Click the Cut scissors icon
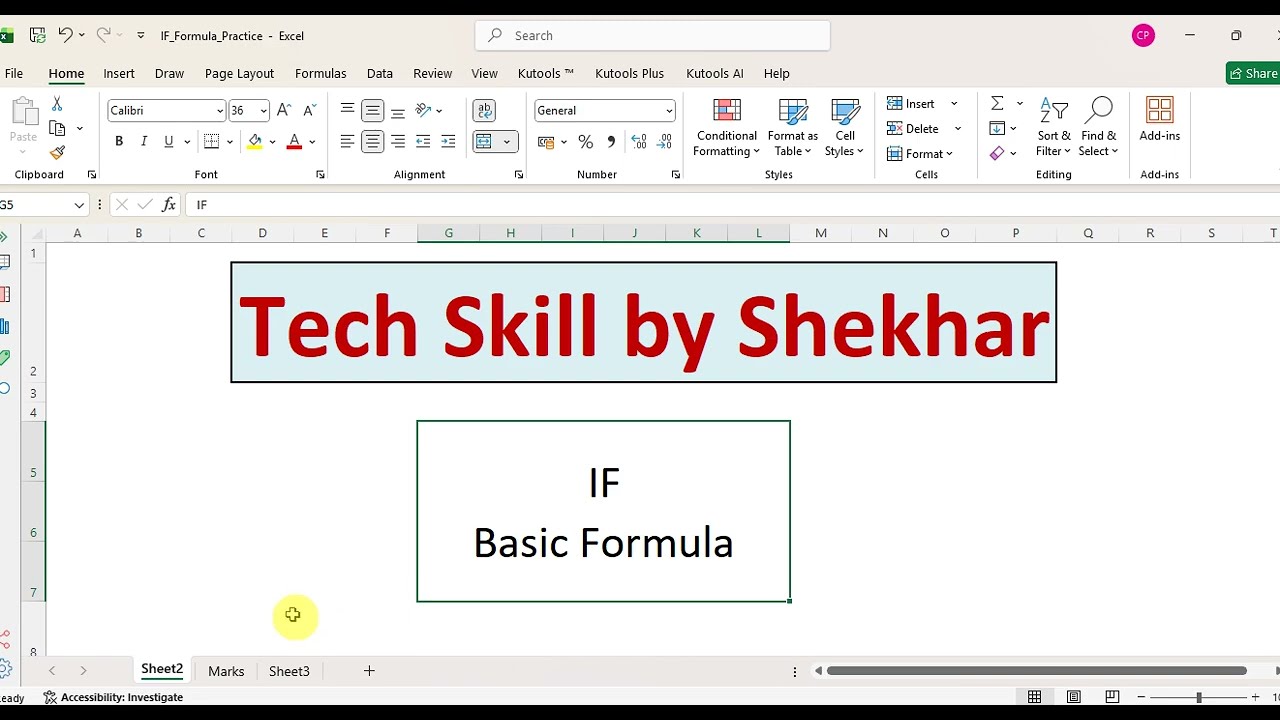This screenshot has width=1280, height=720. [x=57, y=104]
